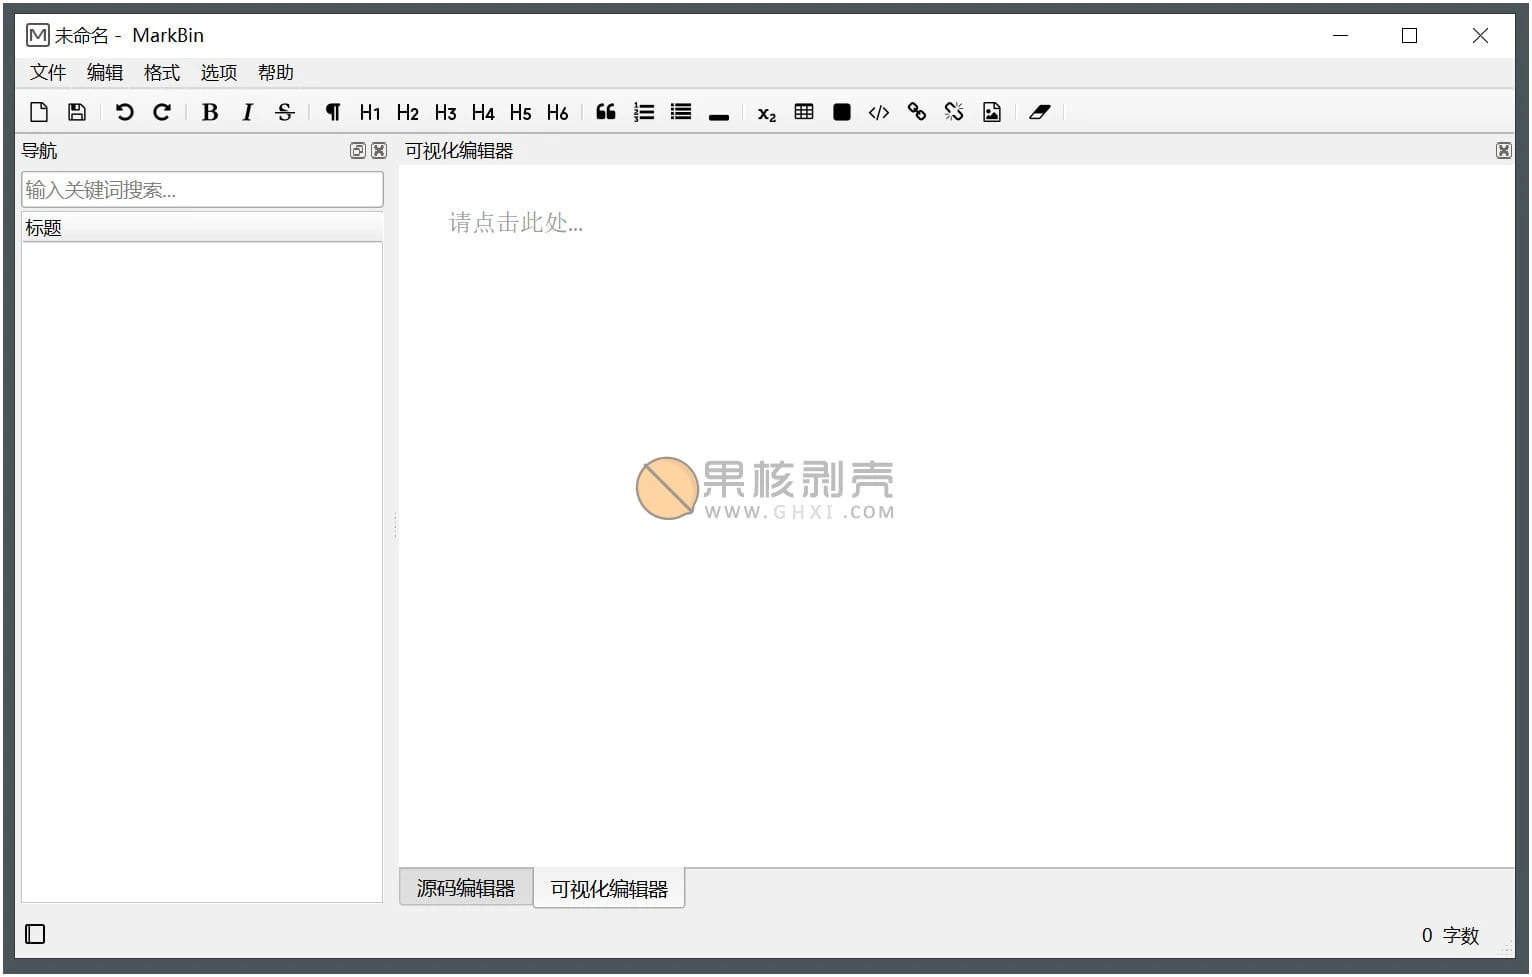
Task: Create a new document with toolbar icon
Action: tap(39, 112)
